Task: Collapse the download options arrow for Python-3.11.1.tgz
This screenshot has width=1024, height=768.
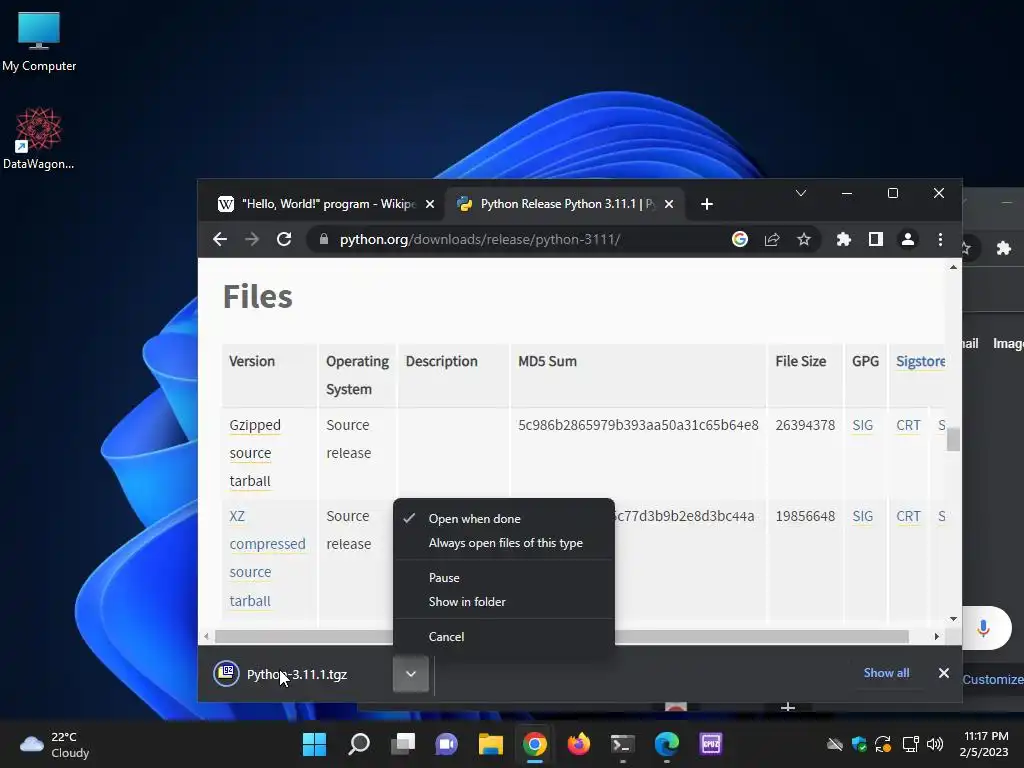Action: click(411, 674)
